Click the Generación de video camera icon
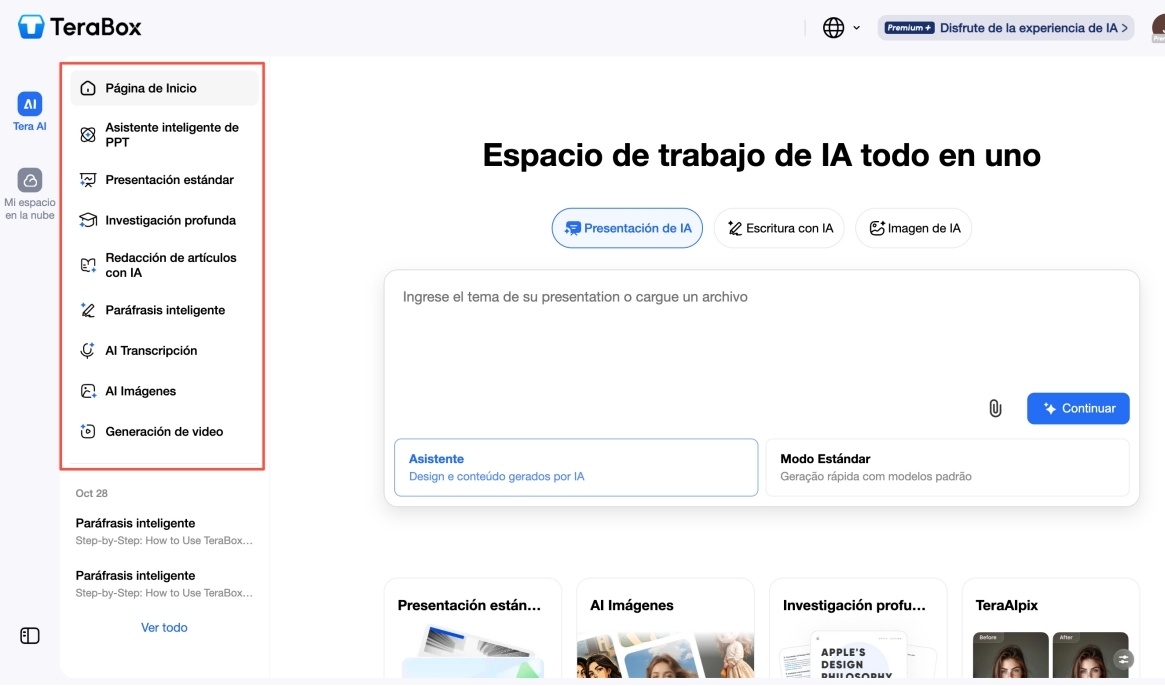 [x=88, y=431]
